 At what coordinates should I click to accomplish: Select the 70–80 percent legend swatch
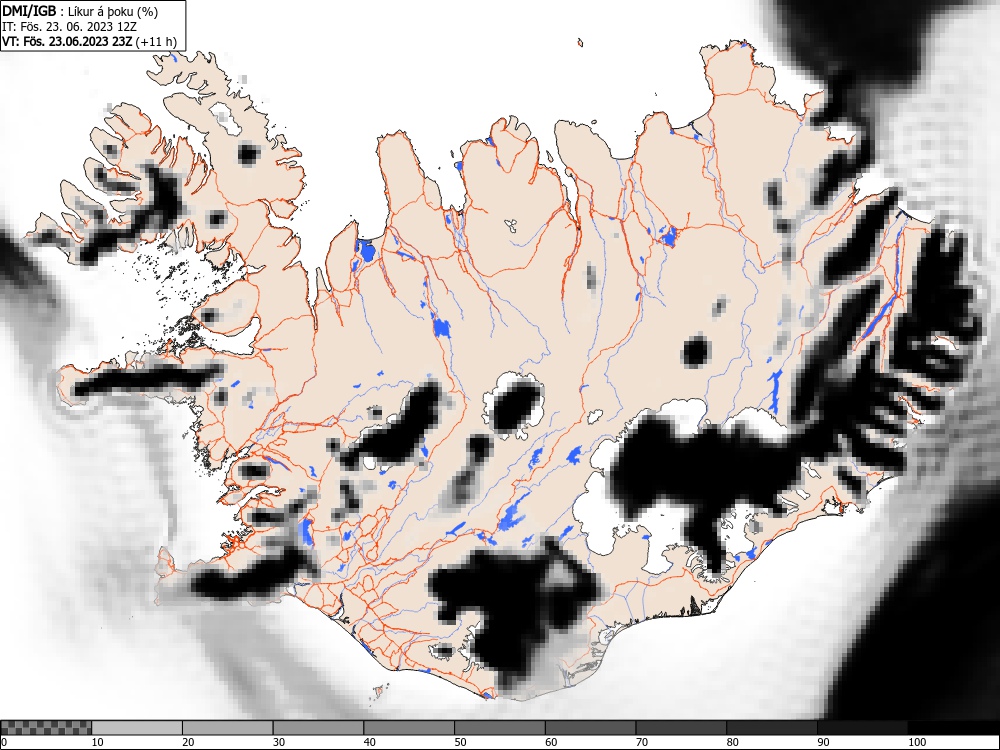(681, 728)
